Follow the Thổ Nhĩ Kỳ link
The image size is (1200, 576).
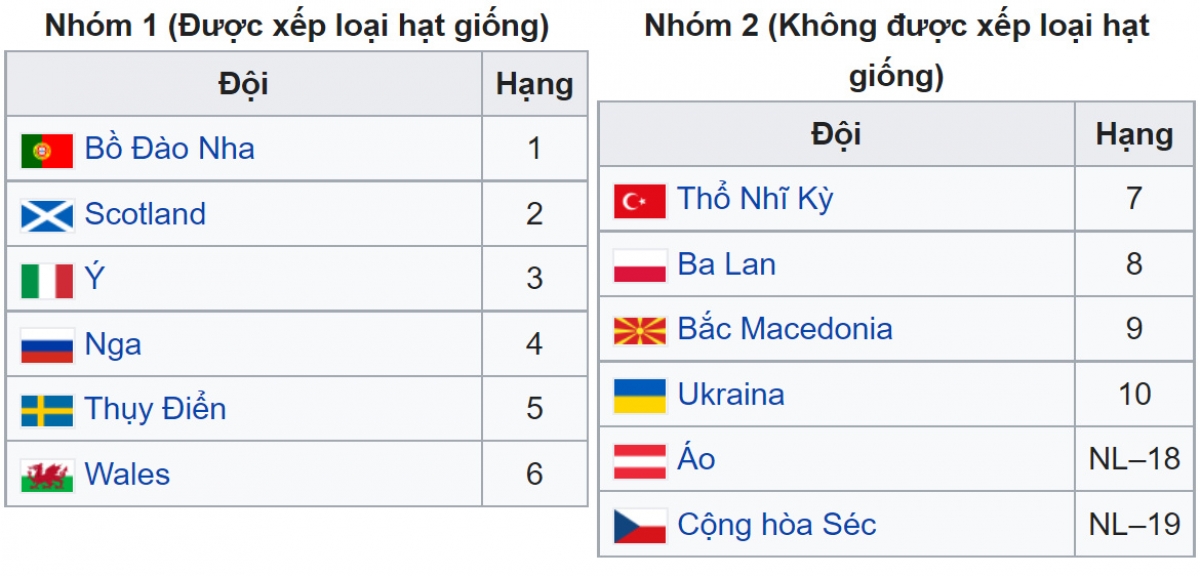click(x=755, y=199)
